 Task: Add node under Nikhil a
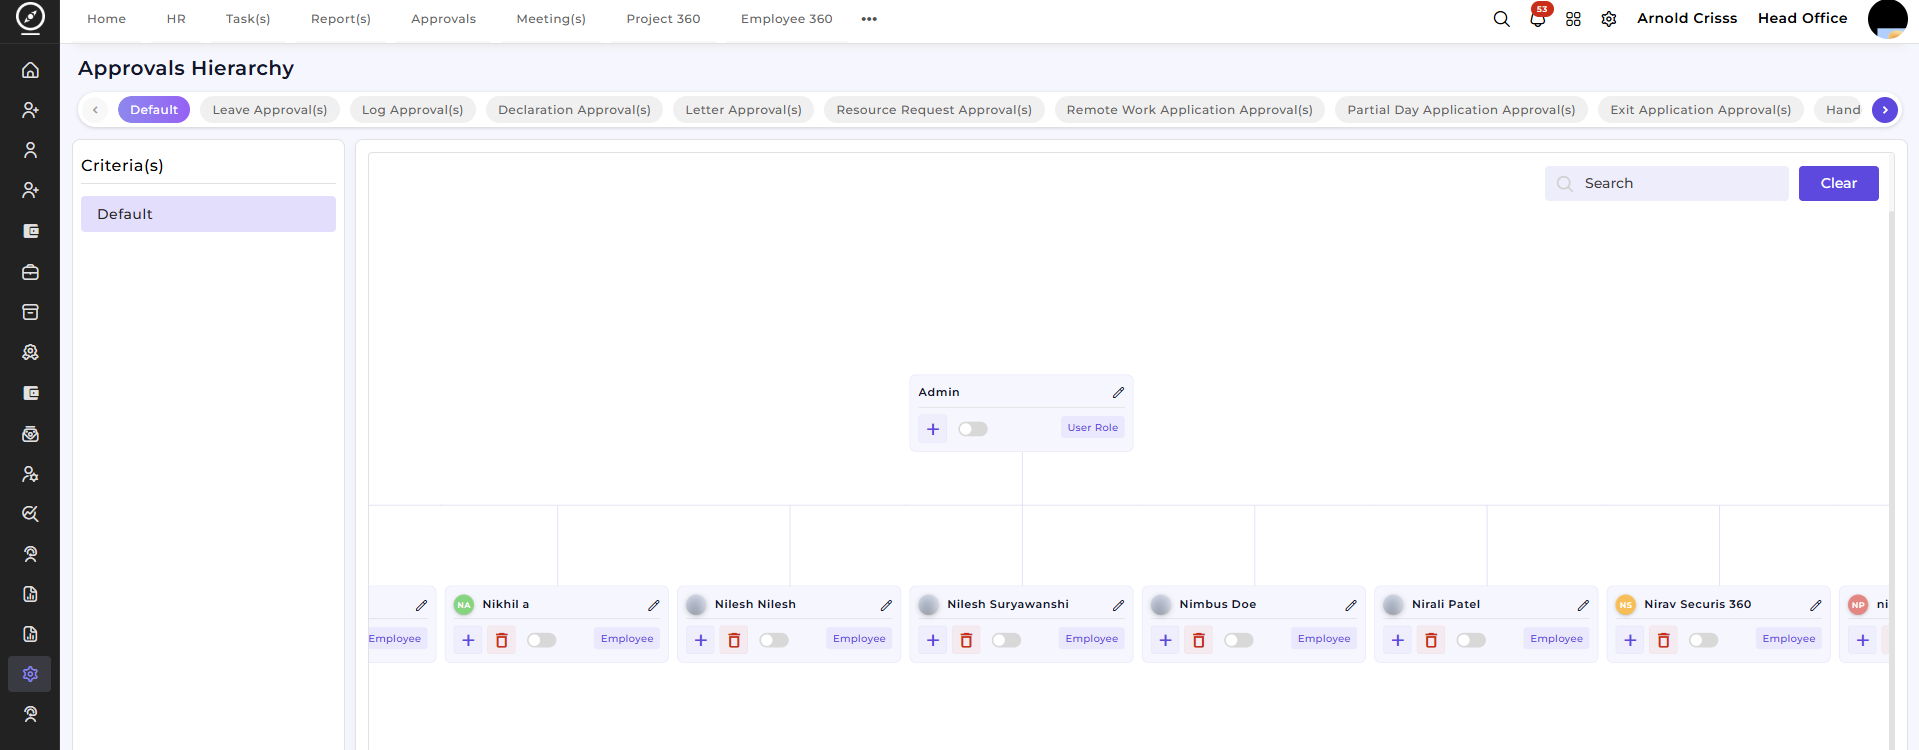click(468, 640)
